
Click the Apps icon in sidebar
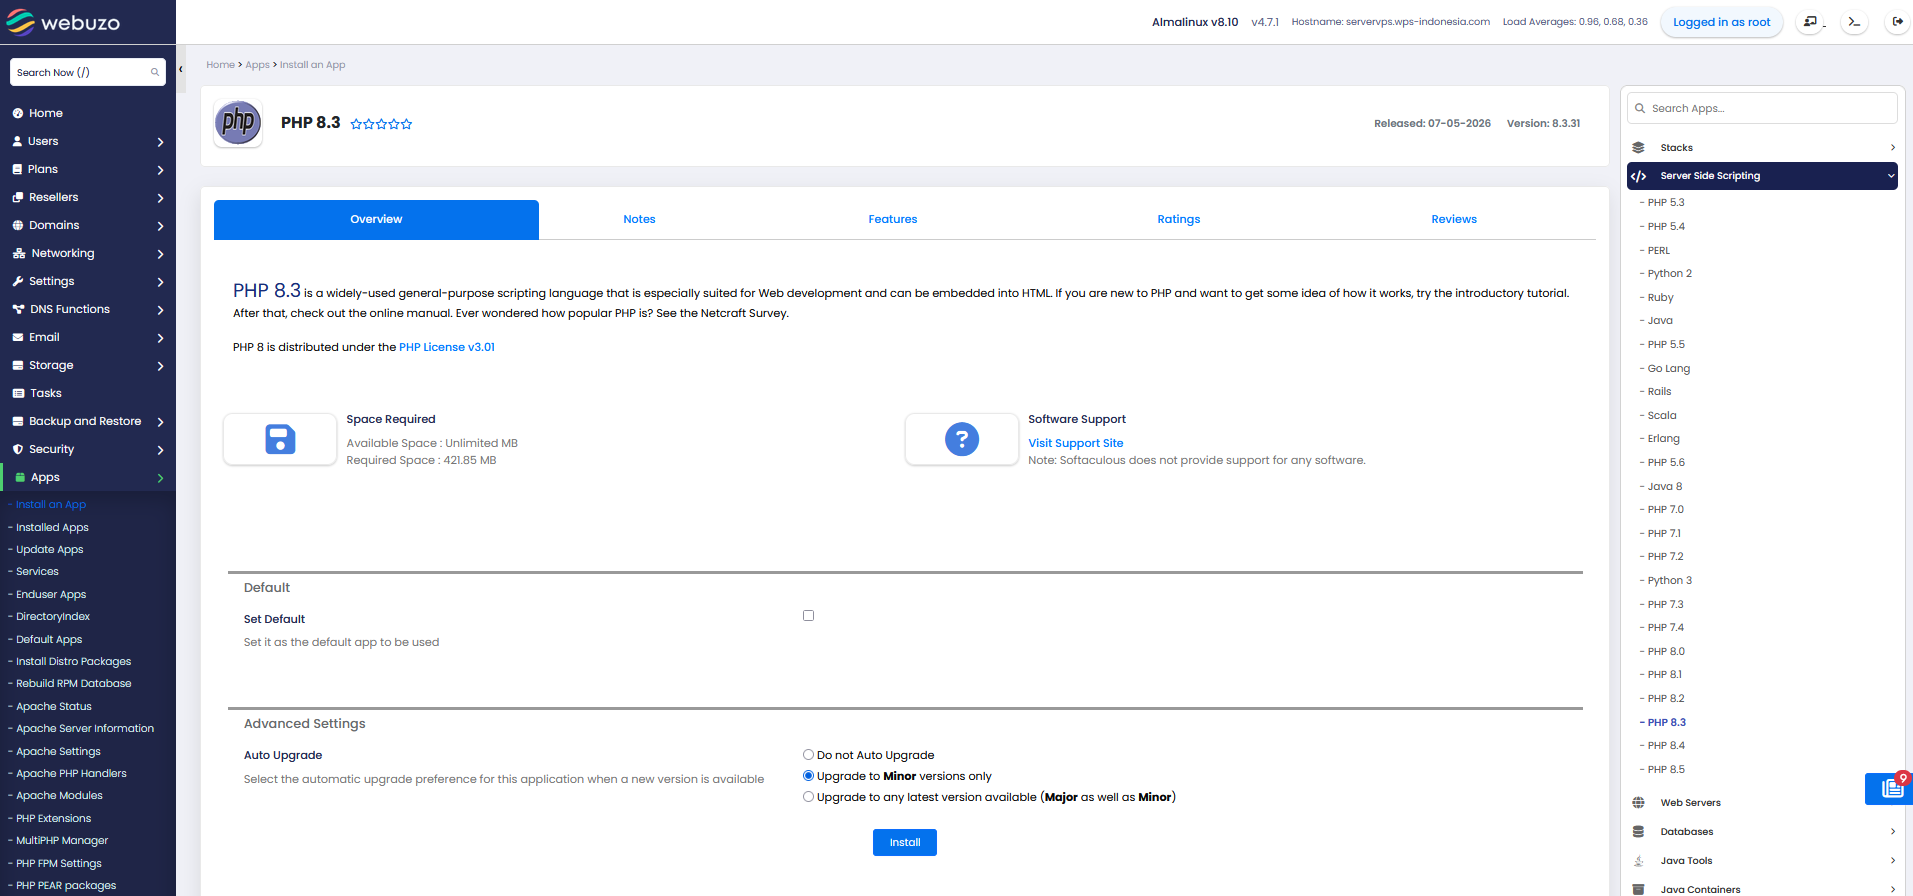point(20,477)
